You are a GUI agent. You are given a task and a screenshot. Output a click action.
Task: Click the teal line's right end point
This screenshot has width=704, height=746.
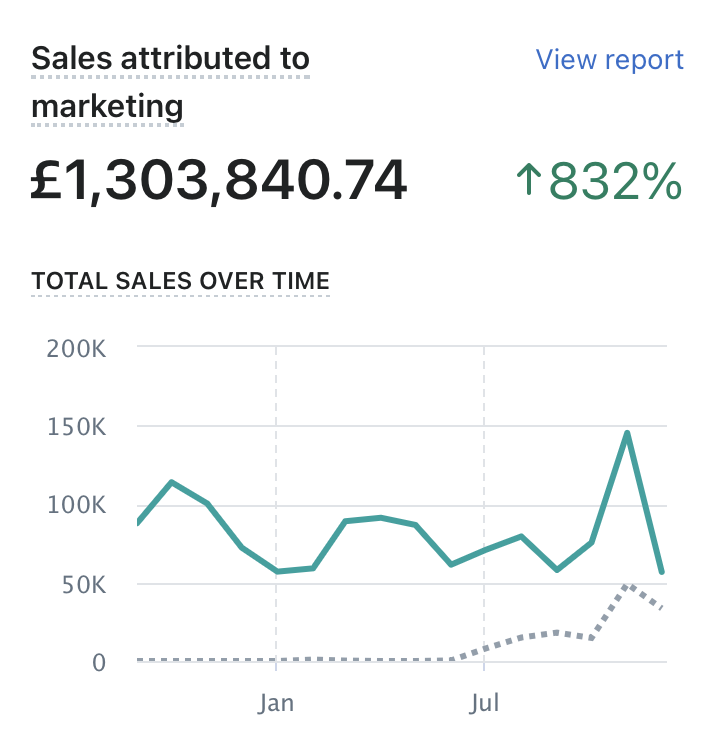(661, 572)
